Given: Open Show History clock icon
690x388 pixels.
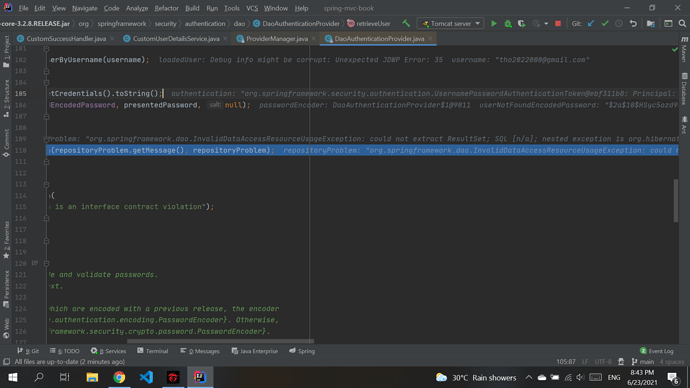Looking at the screenshot, I should 619,24.
